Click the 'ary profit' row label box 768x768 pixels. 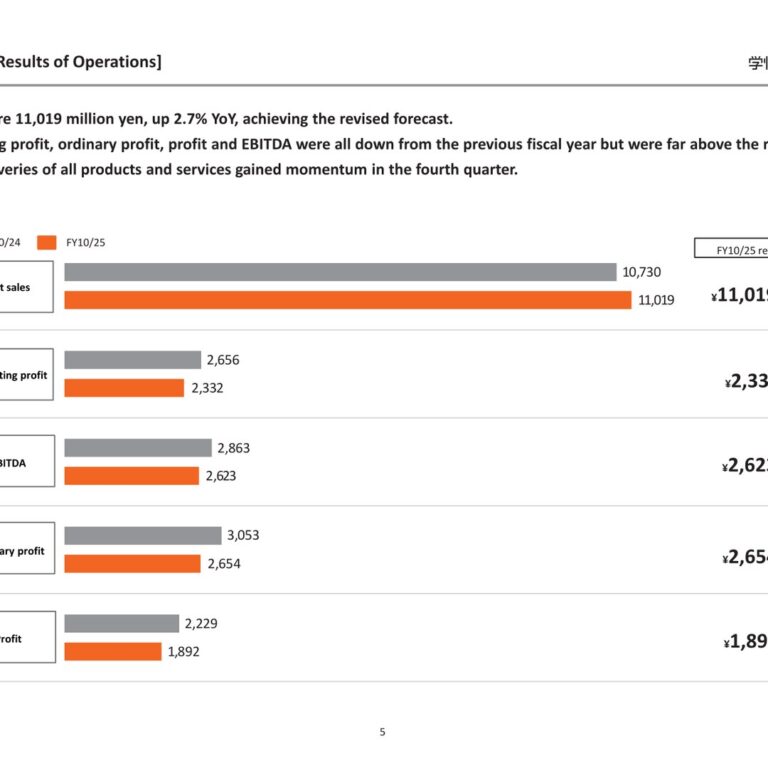click(27, 548)
